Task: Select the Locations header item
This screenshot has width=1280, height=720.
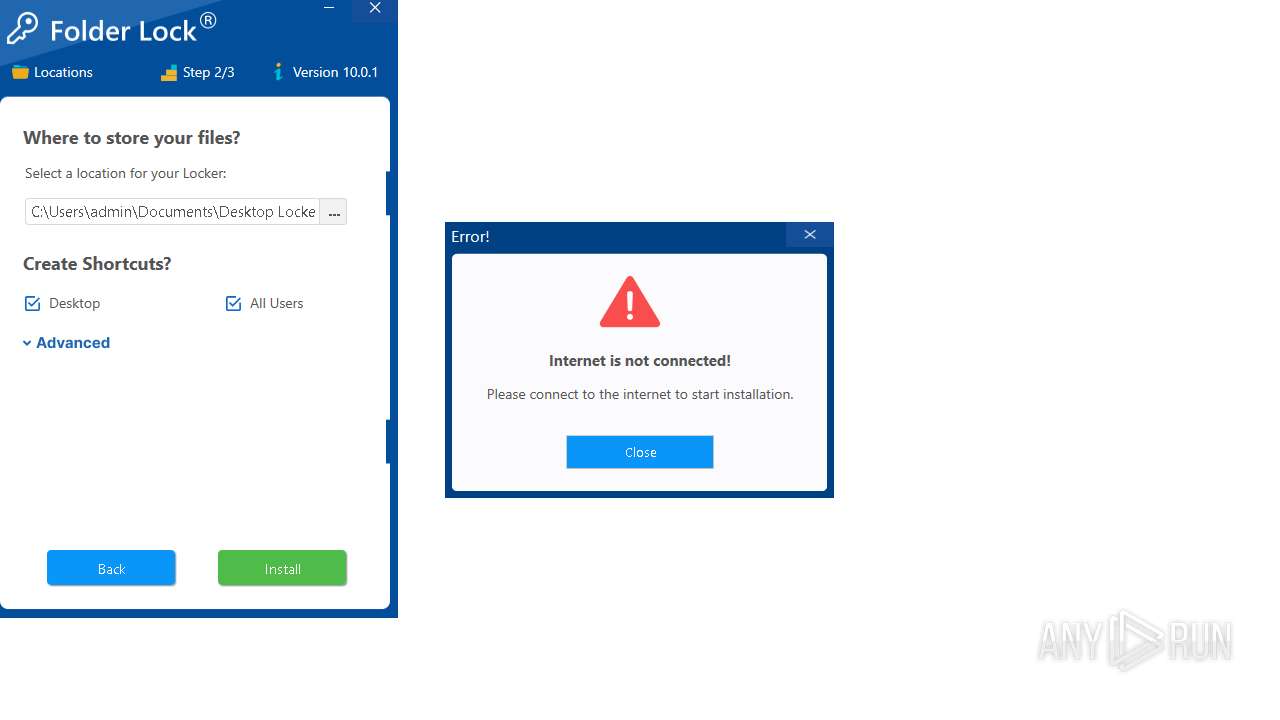Action: point(52,72)
